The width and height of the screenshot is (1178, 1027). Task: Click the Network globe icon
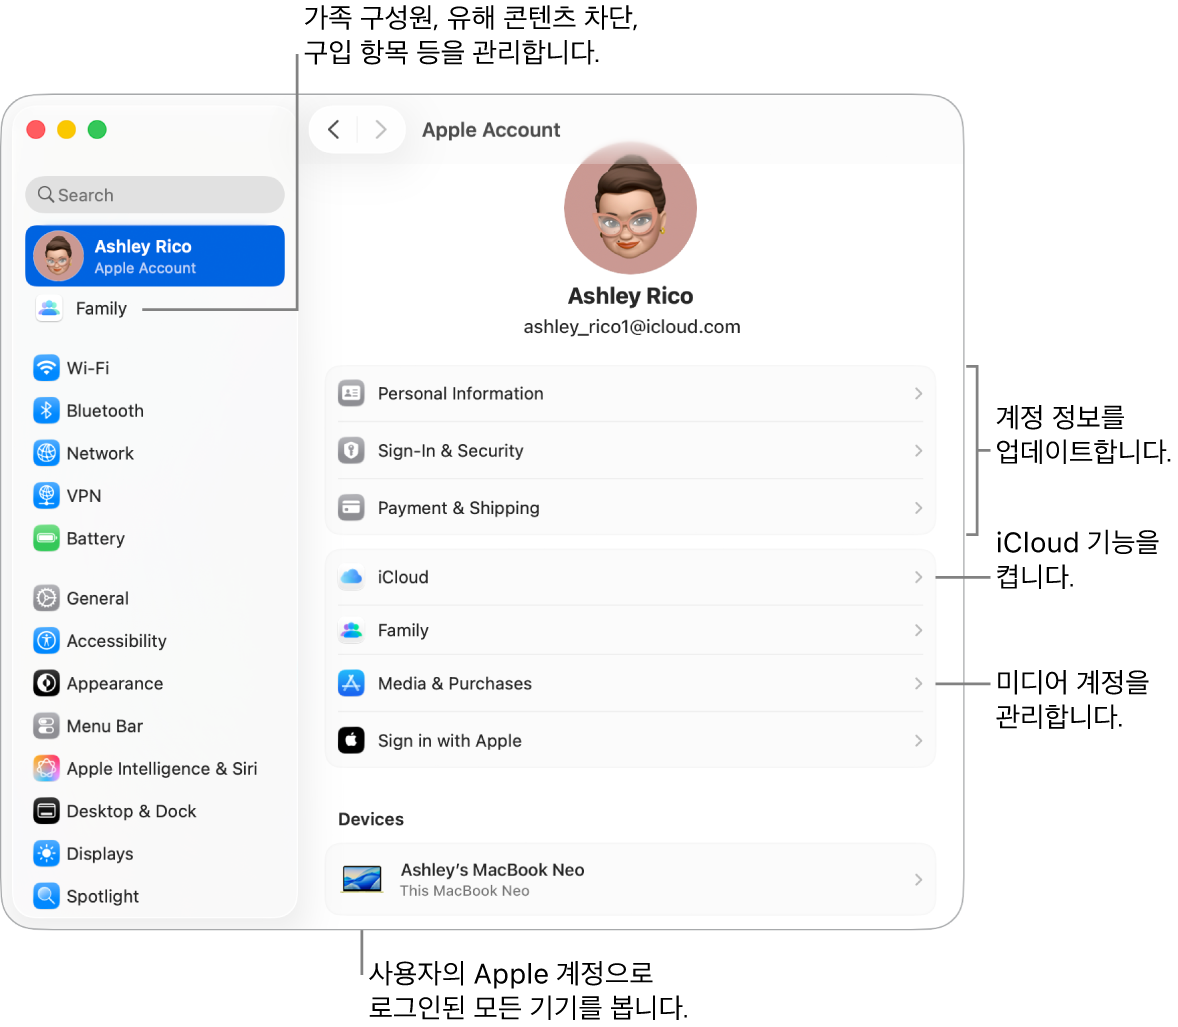[46, 453]
